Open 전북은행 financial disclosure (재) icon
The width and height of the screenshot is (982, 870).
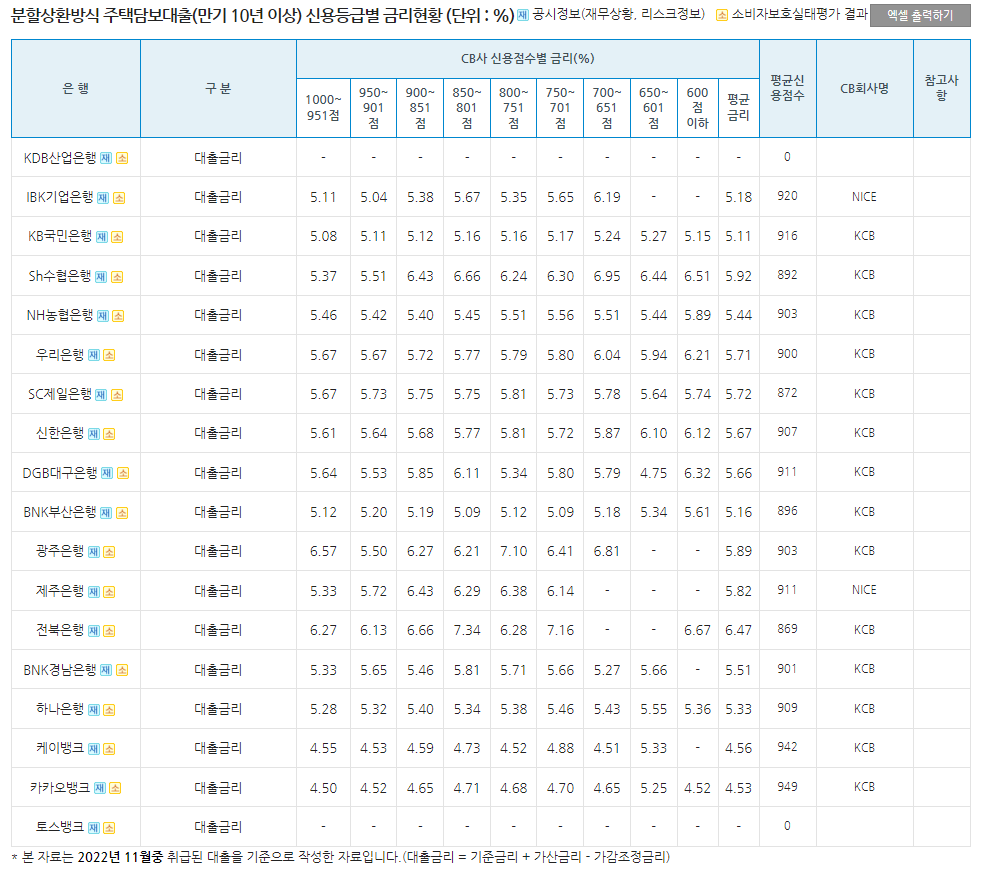click(x=93, y=631)
